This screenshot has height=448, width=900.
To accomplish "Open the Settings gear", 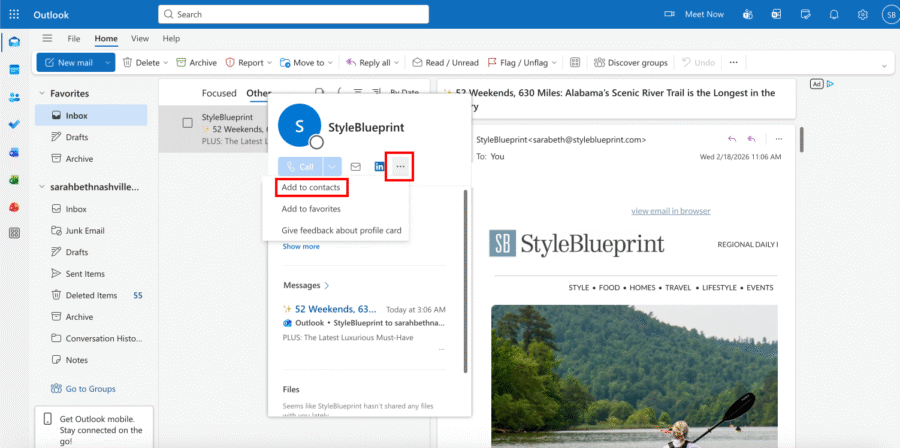I will pos(863,14).
